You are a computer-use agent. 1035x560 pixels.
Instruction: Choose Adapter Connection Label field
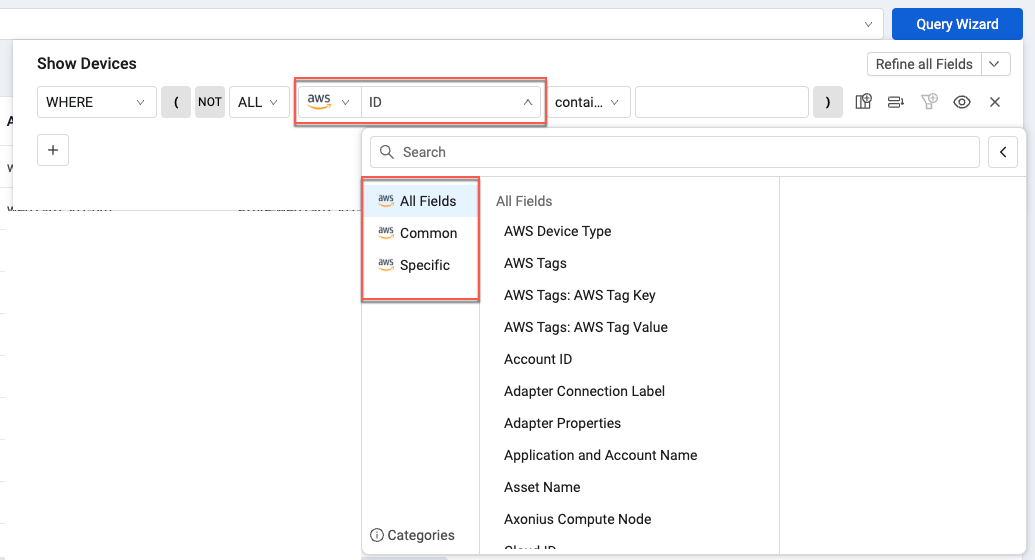click(x=584, y=391)
